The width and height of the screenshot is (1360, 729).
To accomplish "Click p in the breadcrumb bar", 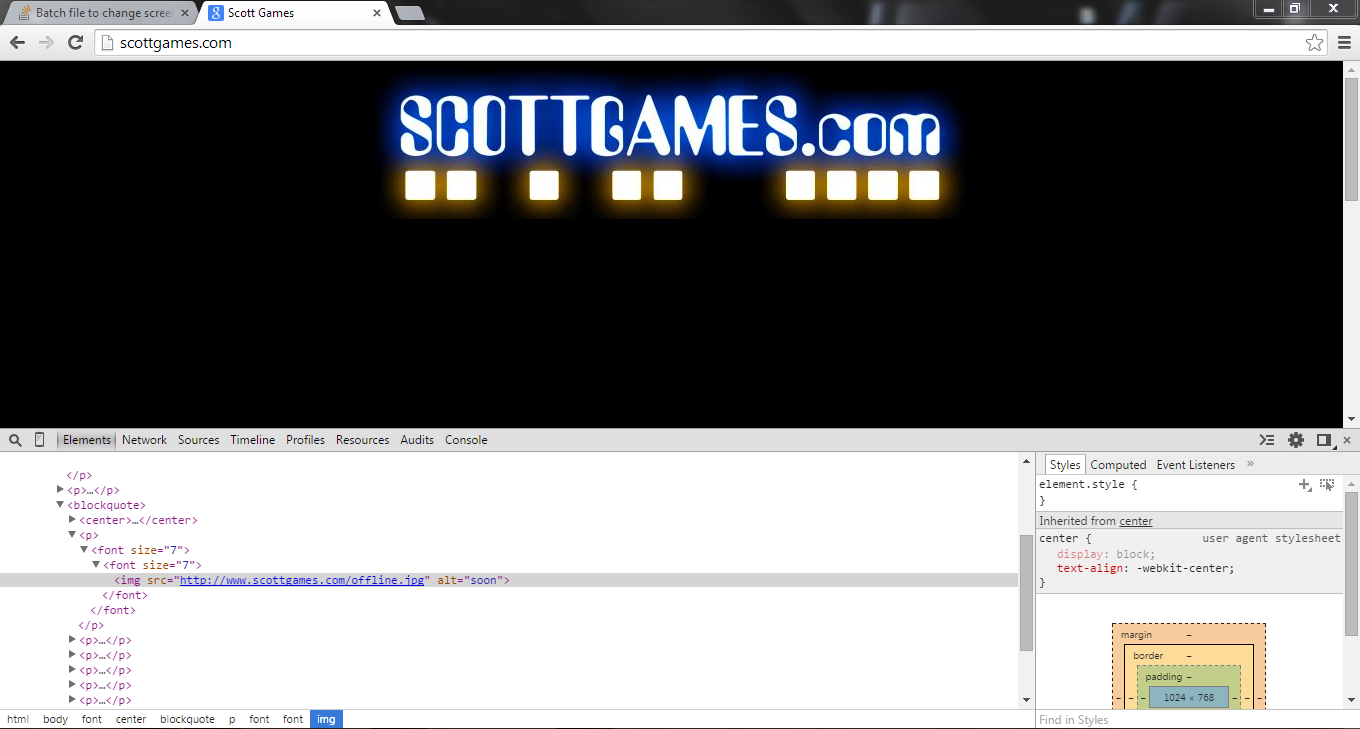I will pyautogui.click(x=232, y=719).
